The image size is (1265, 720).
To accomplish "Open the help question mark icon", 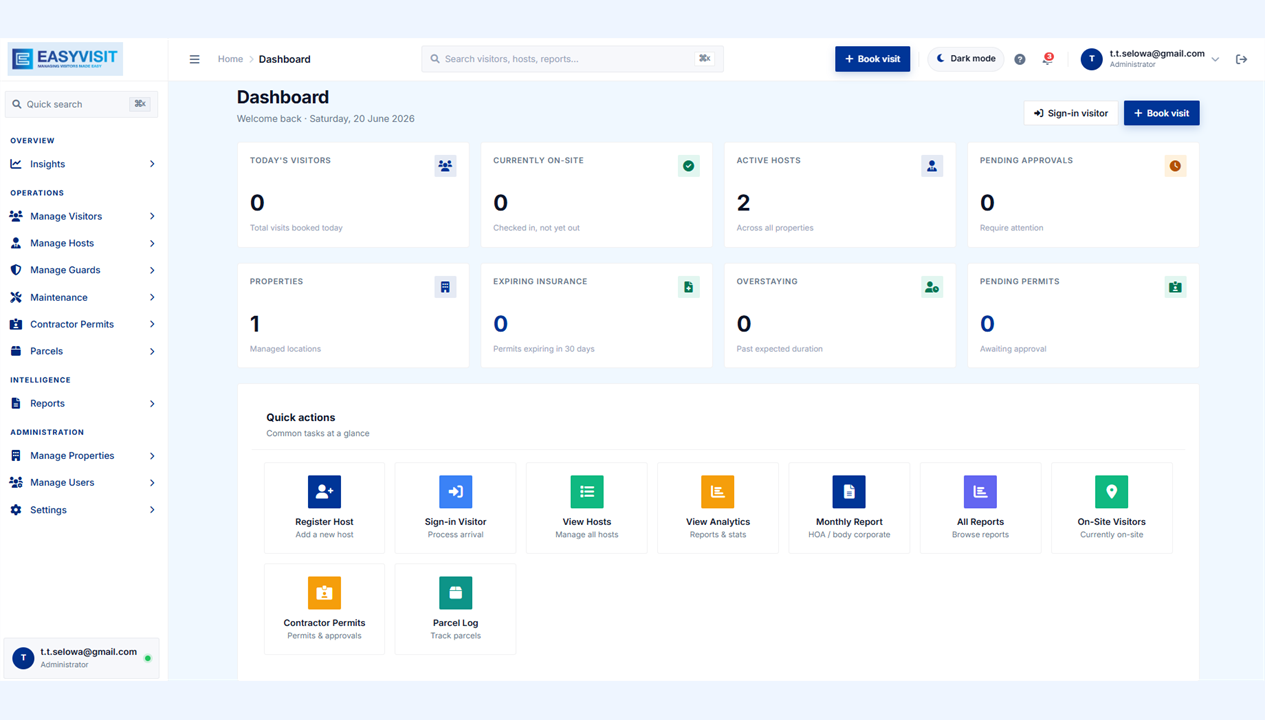I will [1020, 59].
